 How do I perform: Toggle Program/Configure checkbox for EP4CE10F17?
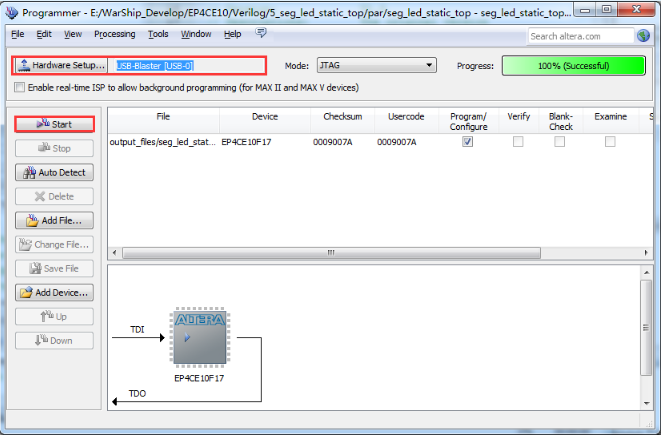(x=468, y=142)
